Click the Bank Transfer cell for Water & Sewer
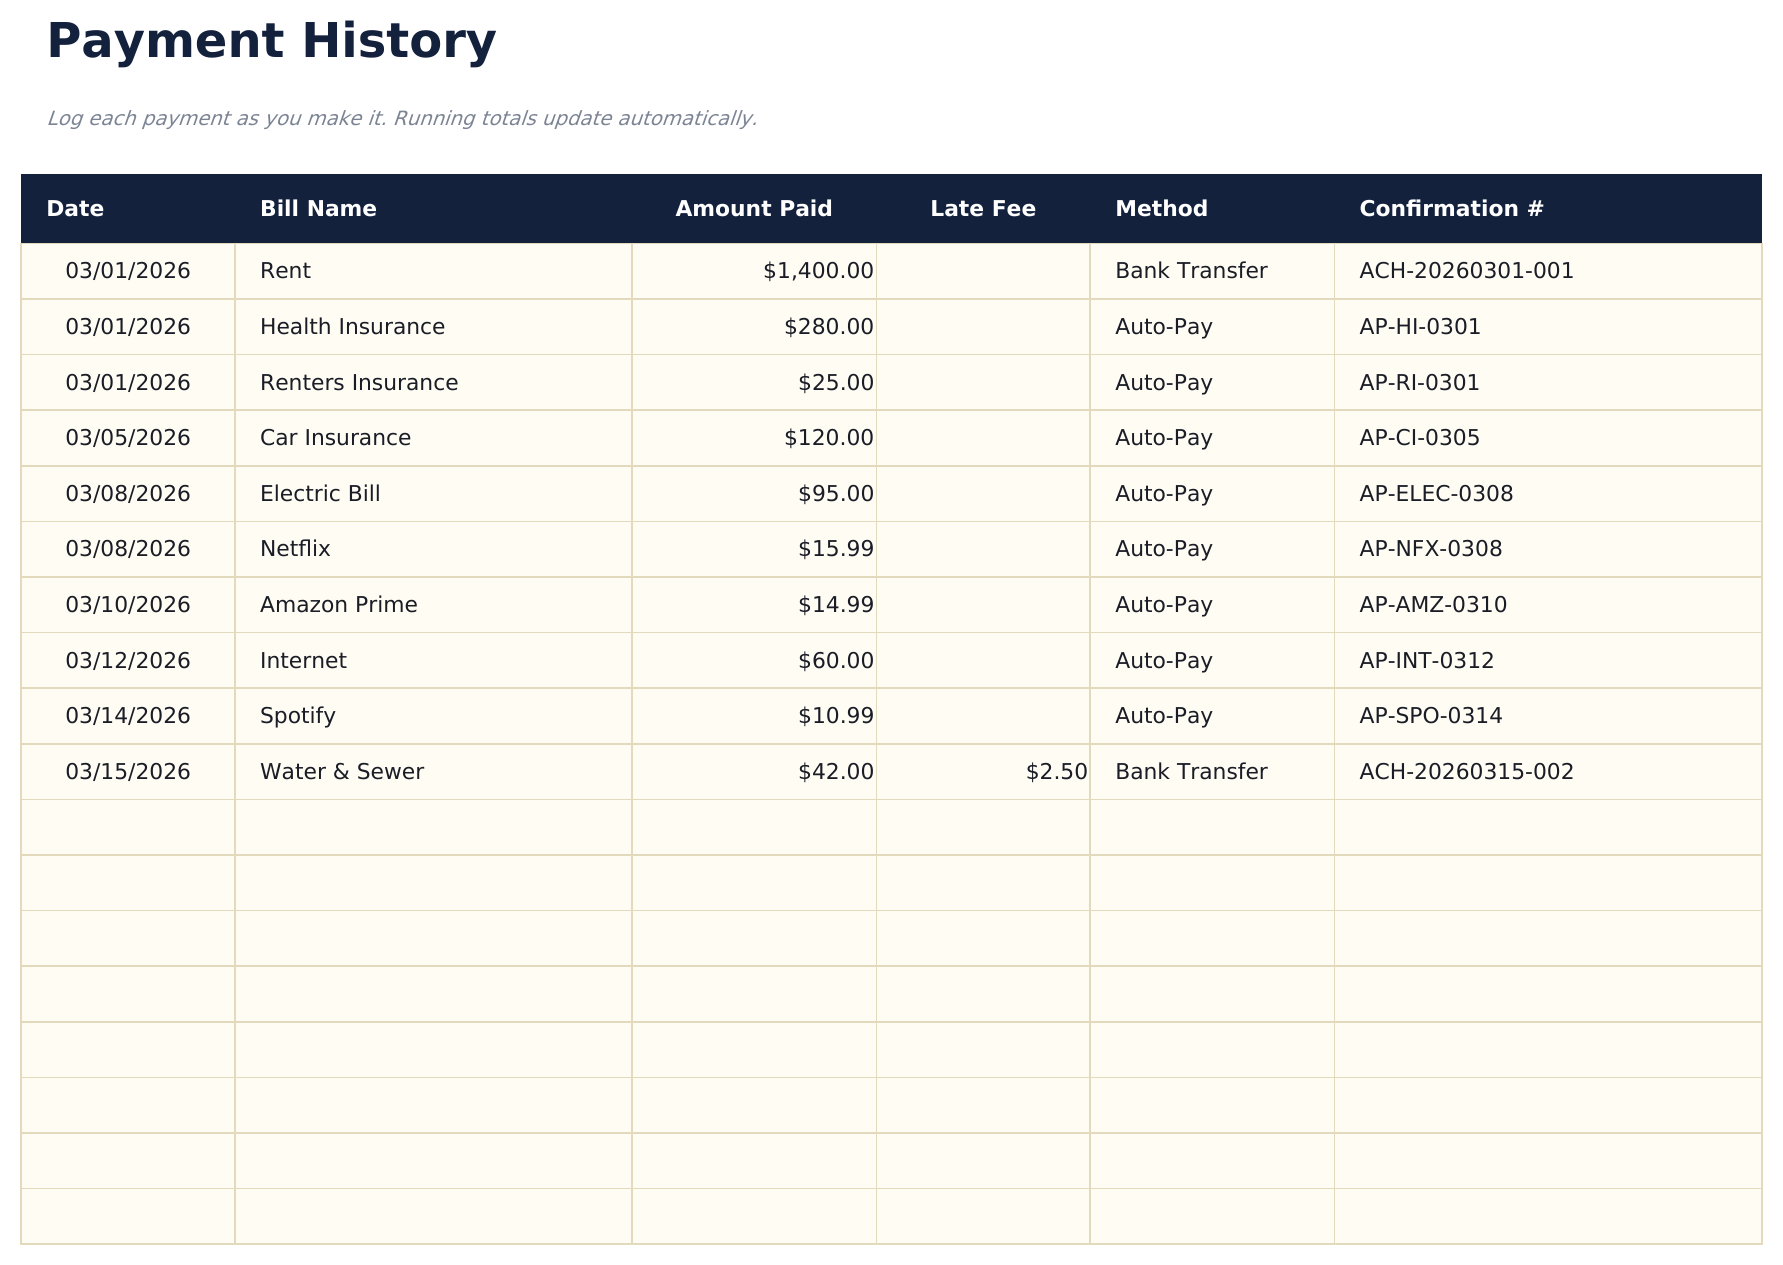1783x1265 pixels. pyautogui.click(x=1191, y=771)
